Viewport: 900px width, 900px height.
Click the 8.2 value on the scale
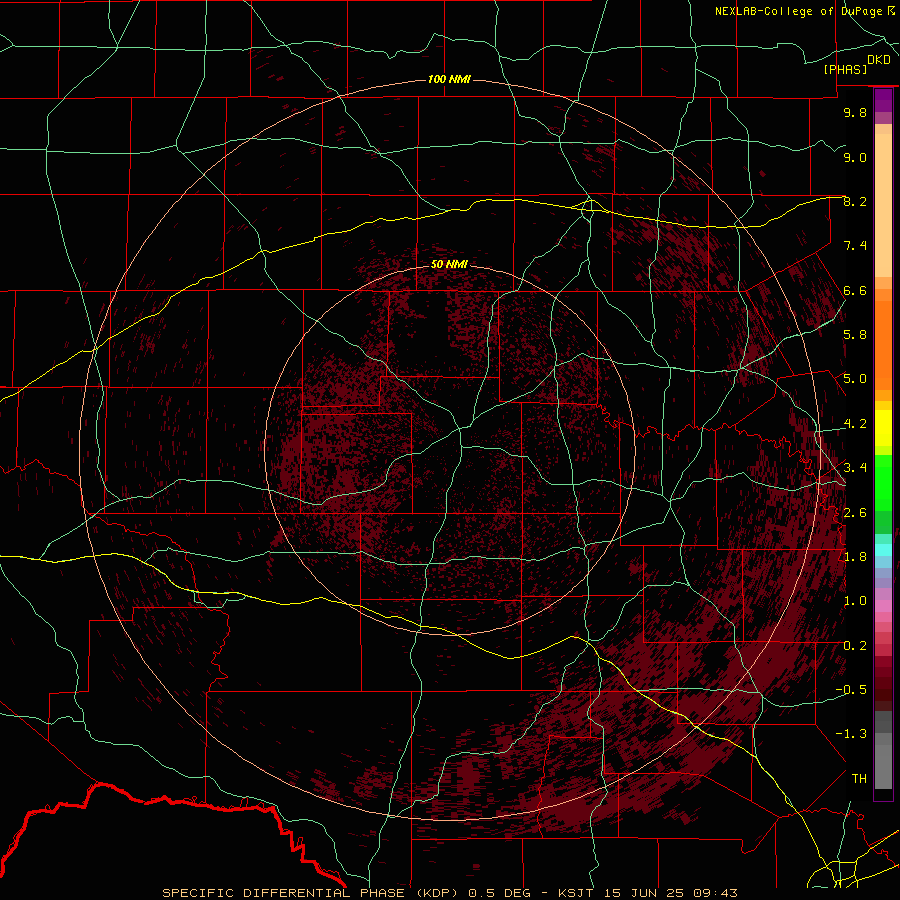click(855, 201)
